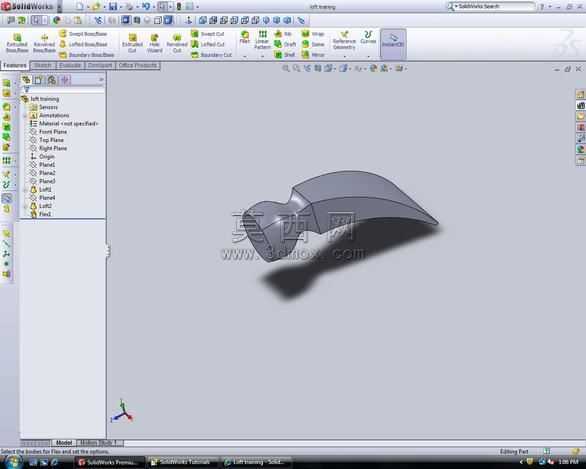Open dropdown arrow under Curves
The width and height of the screenshot is (586, 469).
(368, 56)
